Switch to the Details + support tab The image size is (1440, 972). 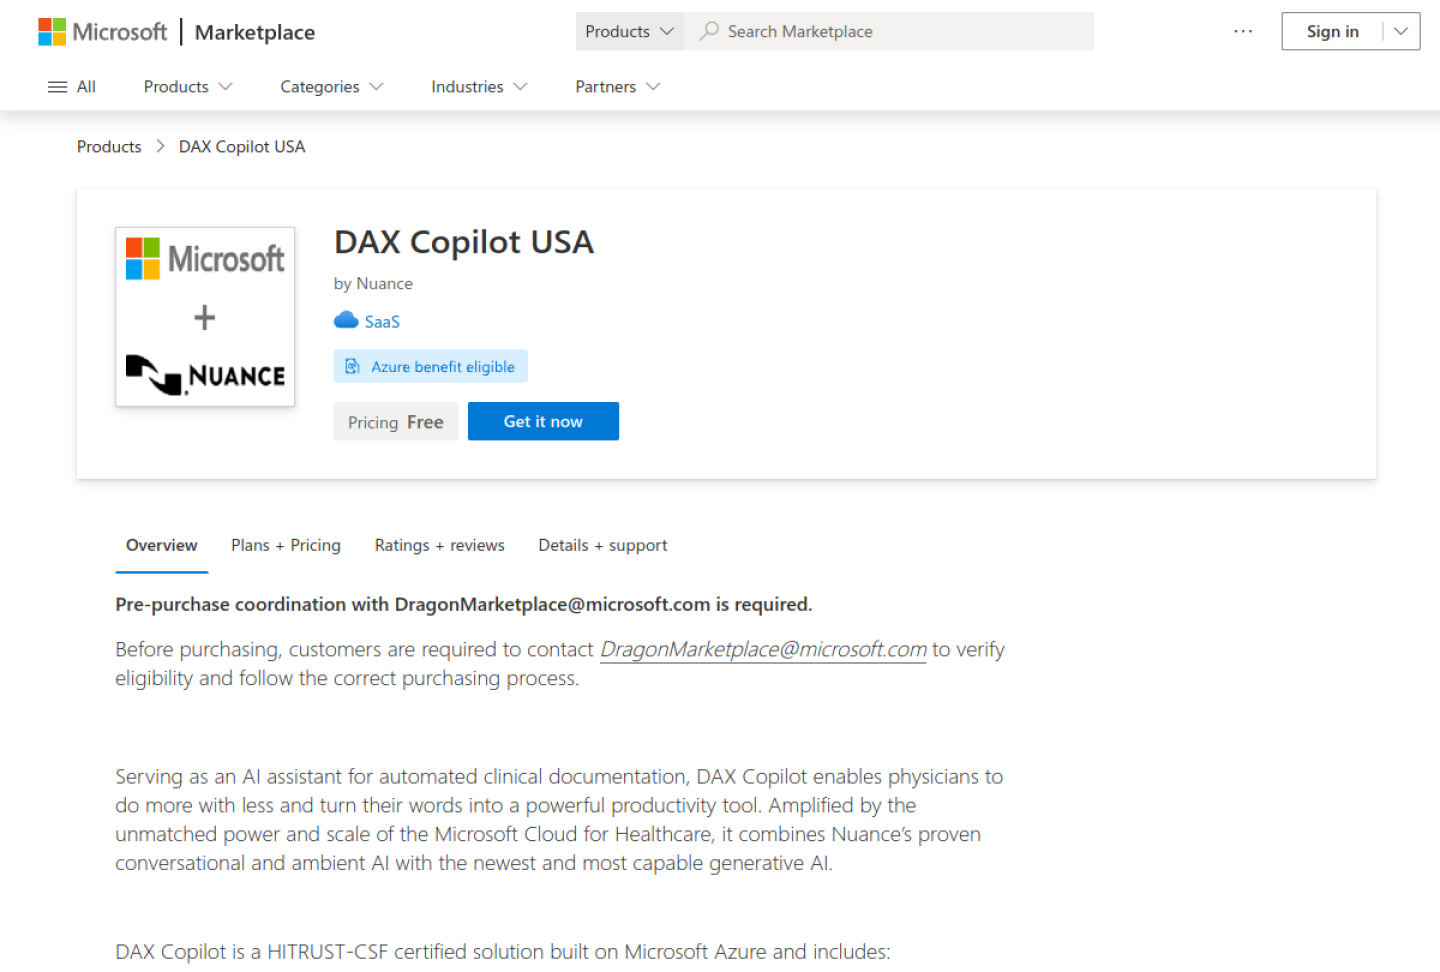[x=603, y=546]
